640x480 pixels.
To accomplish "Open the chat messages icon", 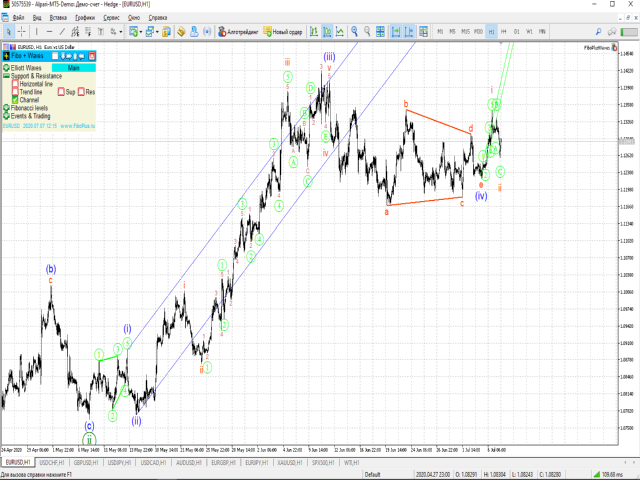I will tap(611, 32).
